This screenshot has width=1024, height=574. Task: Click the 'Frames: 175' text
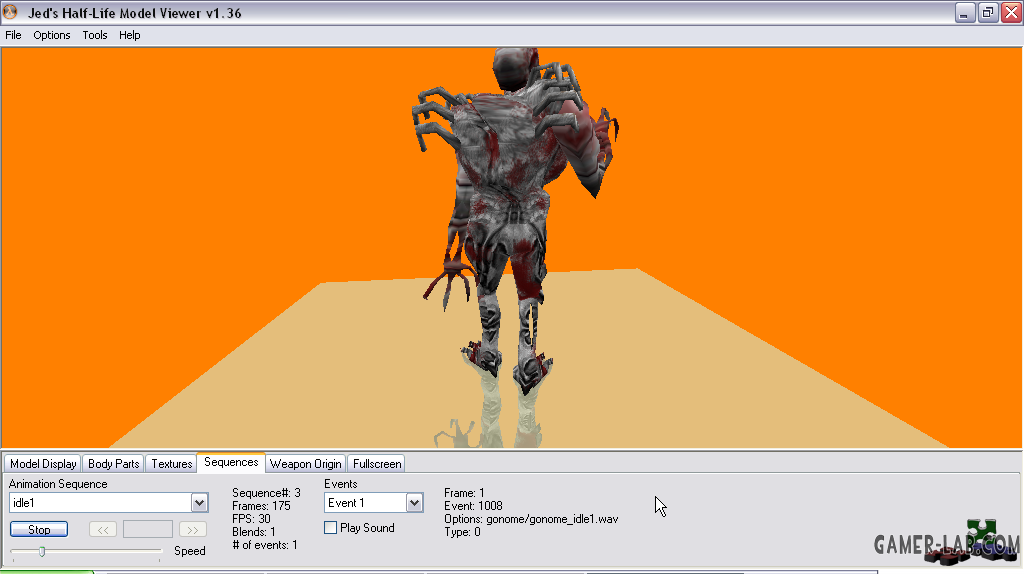[x=261, y=506]
